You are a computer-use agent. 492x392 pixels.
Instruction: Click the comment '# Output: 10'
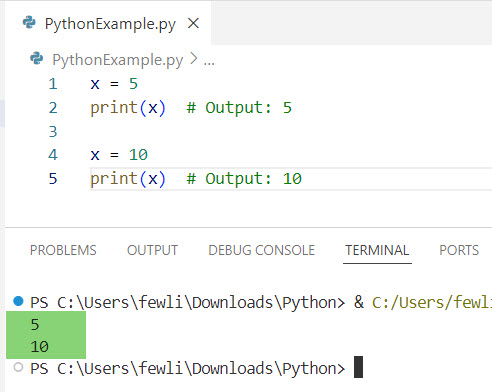[244, 179]
